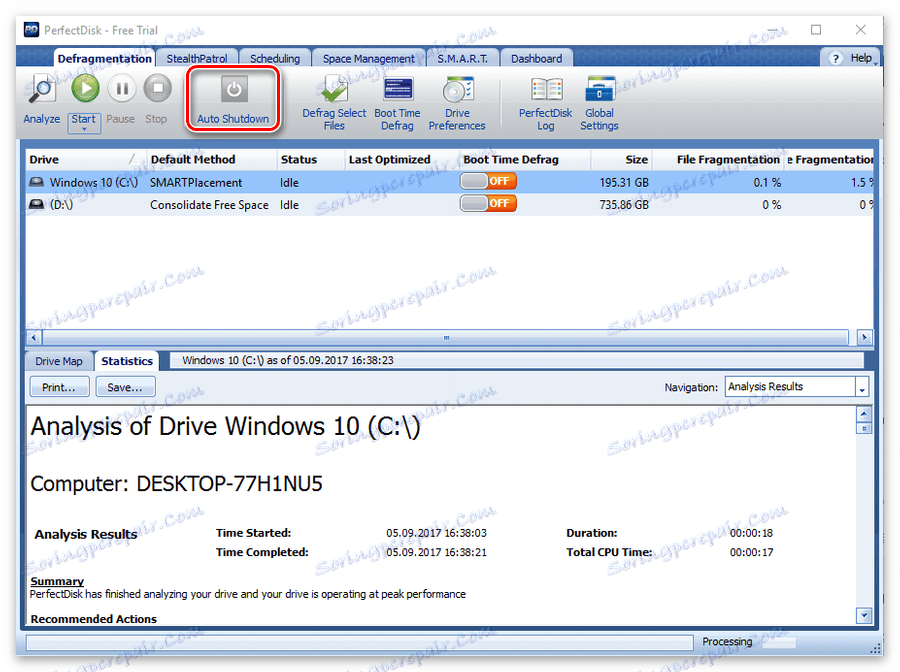Sort by Boot Time Defrag column header
Image resolution: width=900 pixels, height=672 pixels.
pos(525,160)
